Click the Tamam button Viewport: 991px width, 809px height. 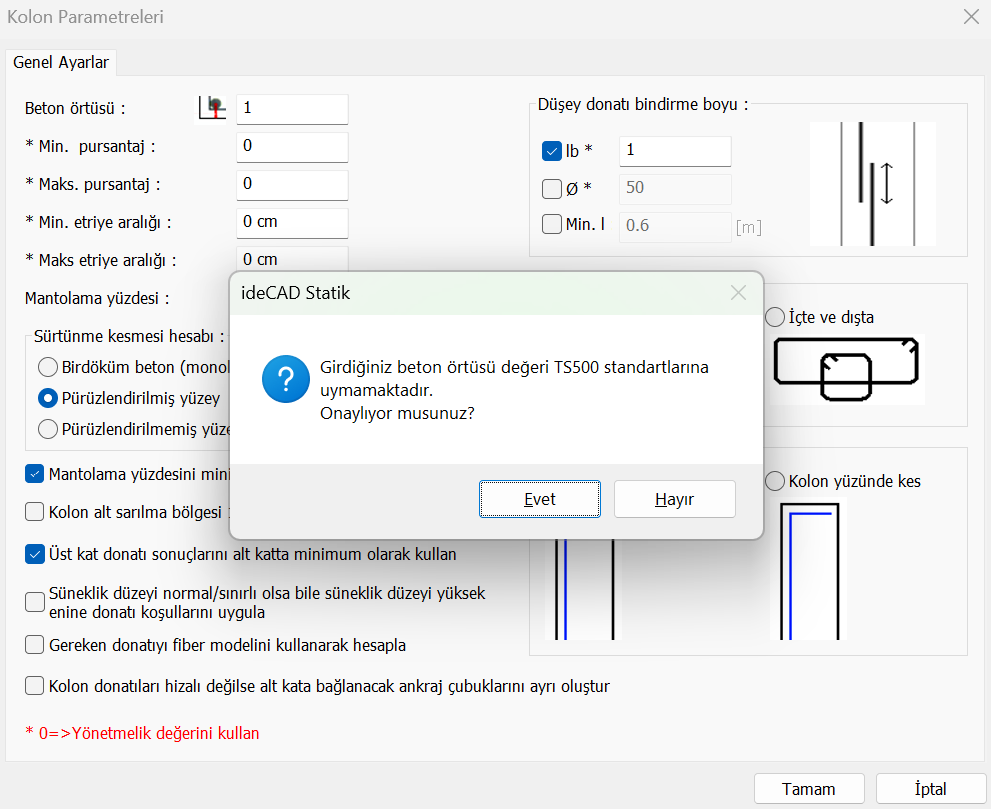coord(809,788)
